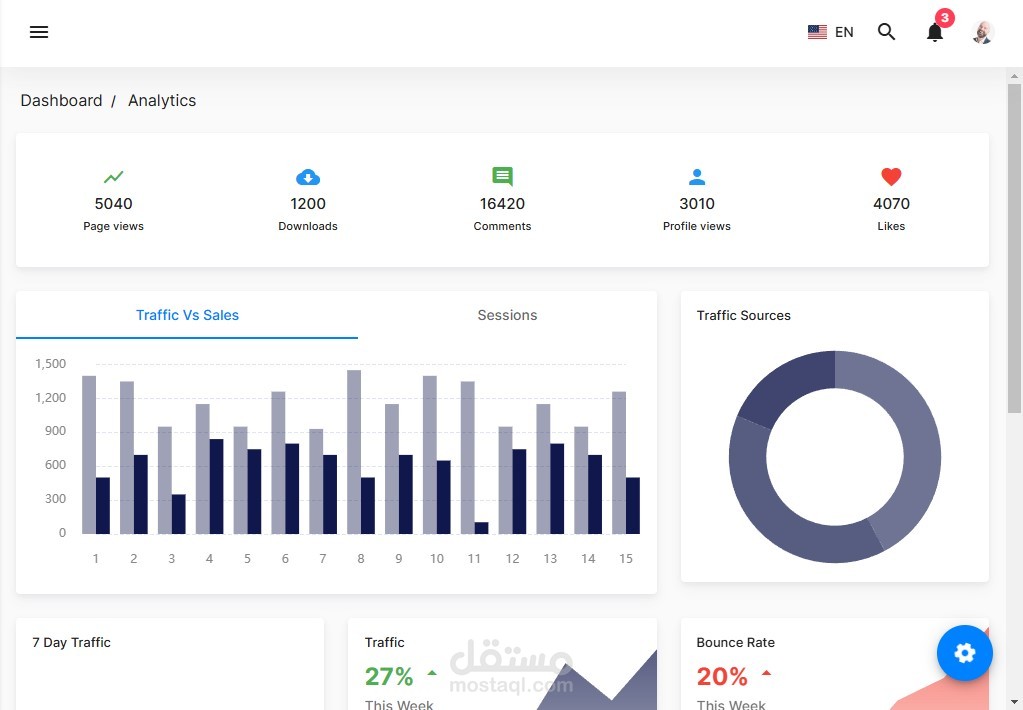
Task: Click the Page views trend icon
Action: [x=114, y=177]
